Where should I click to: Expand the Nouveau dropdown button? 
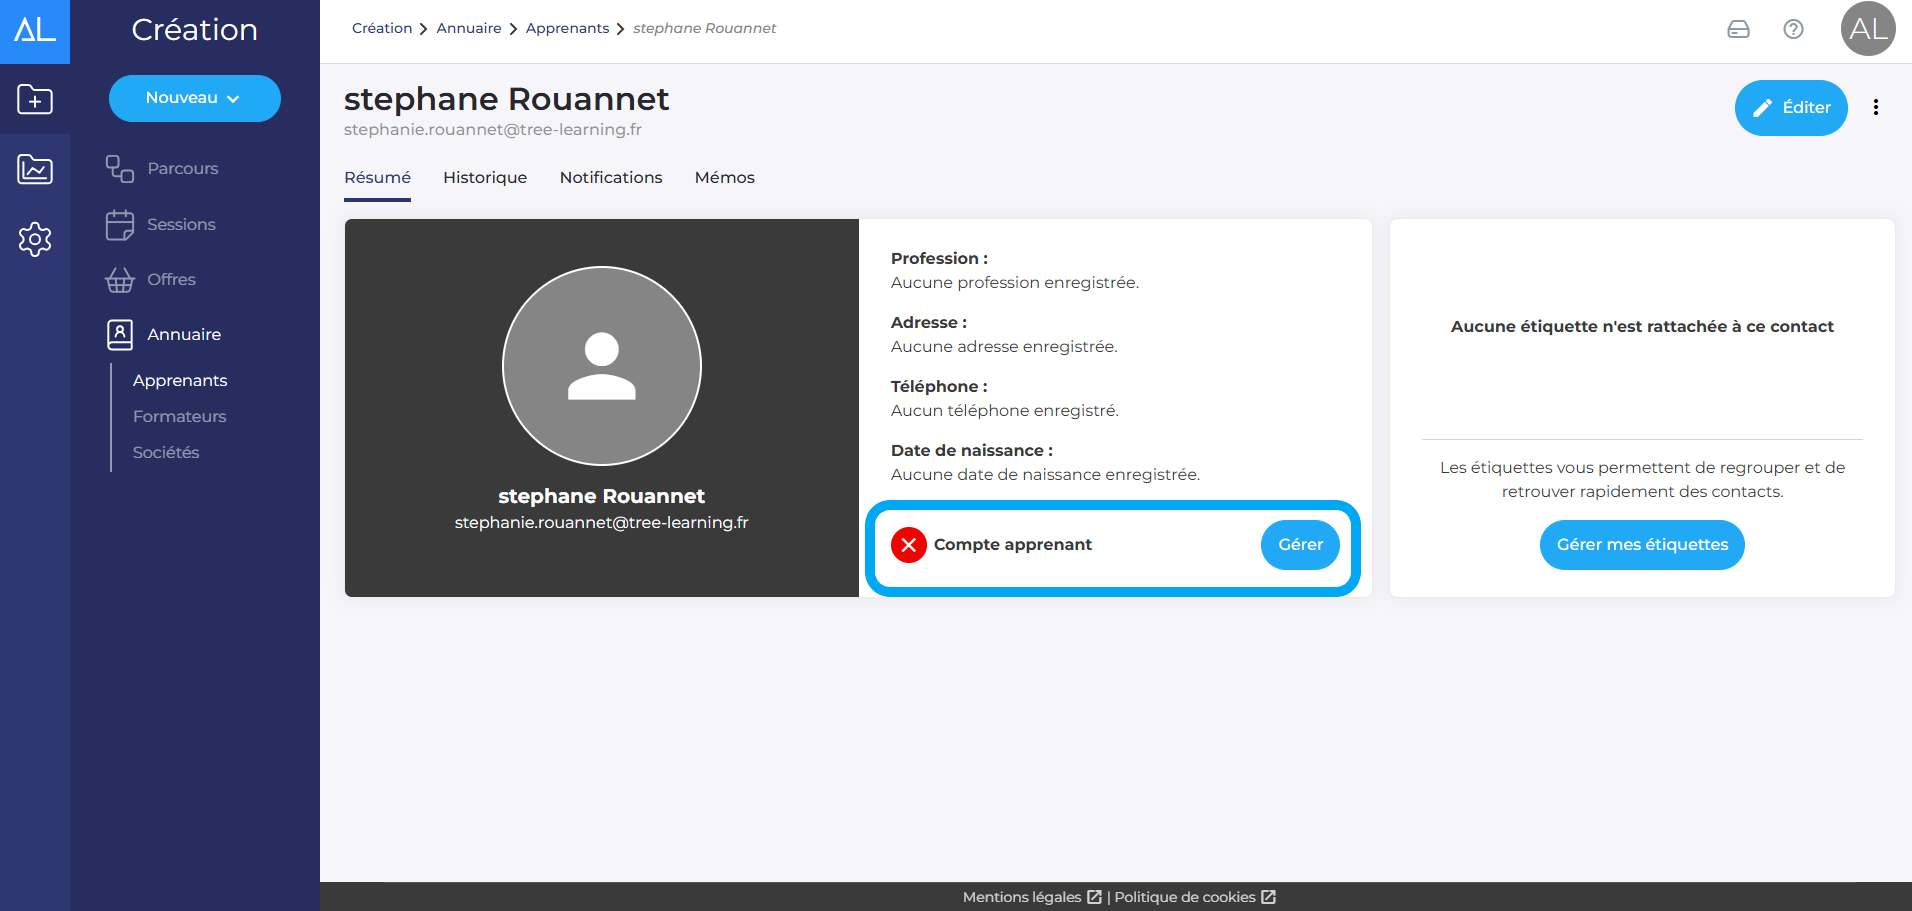click(x=194, y=98)
